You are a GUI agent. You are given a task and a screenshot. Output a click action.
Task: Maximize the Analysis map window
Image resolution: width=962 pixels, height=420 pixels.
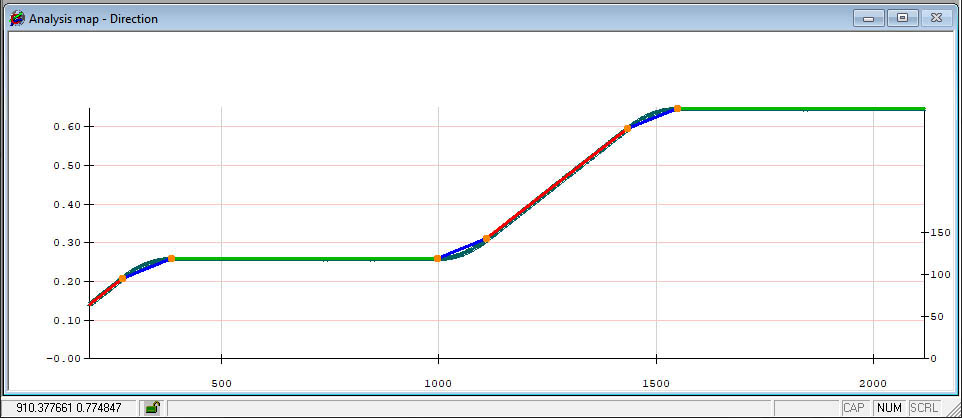tap(902, 18)
